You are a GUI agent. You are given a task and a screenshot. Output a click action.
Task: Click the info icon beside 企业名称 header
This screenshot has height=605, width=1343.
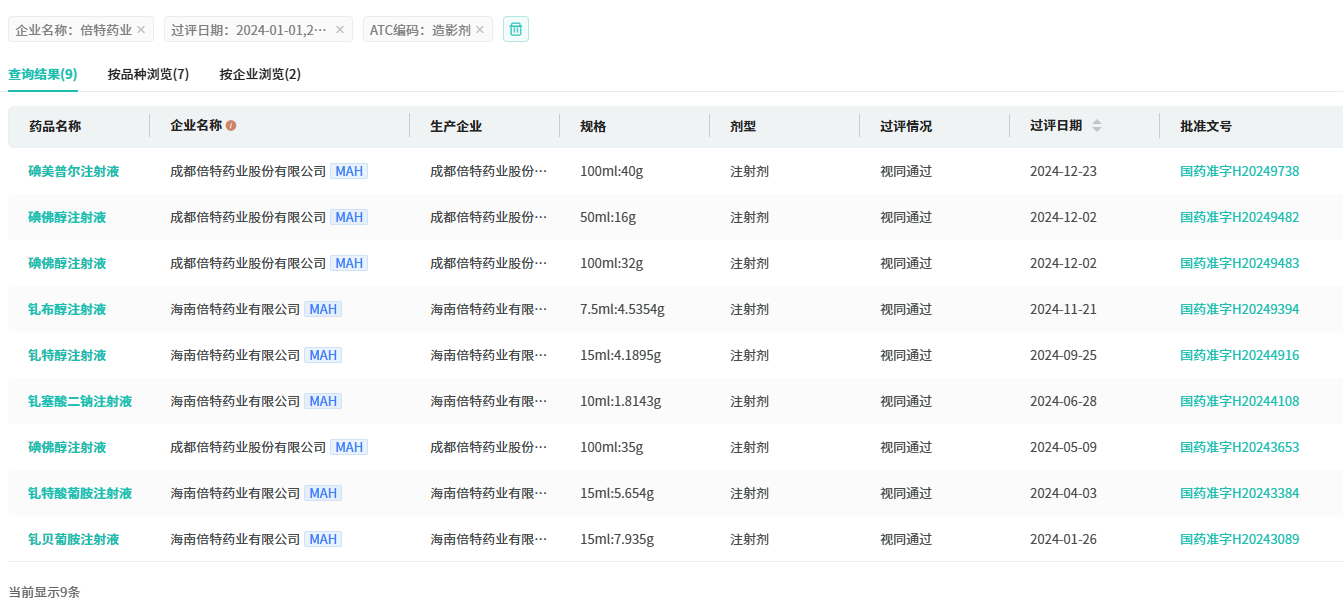(x=231, y=126)
